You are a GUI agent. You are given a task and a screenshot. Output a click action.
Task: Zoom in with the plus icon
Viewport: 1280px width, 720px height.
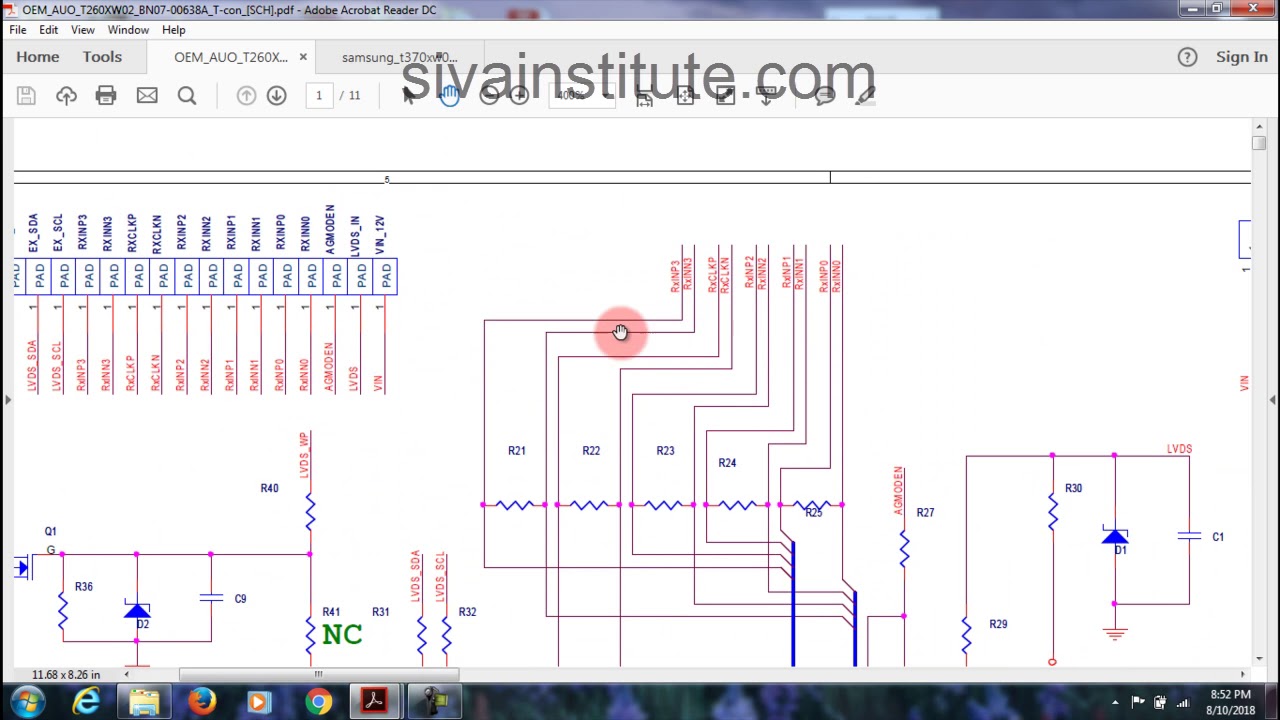pyautogui.click(x=519, y=95)
